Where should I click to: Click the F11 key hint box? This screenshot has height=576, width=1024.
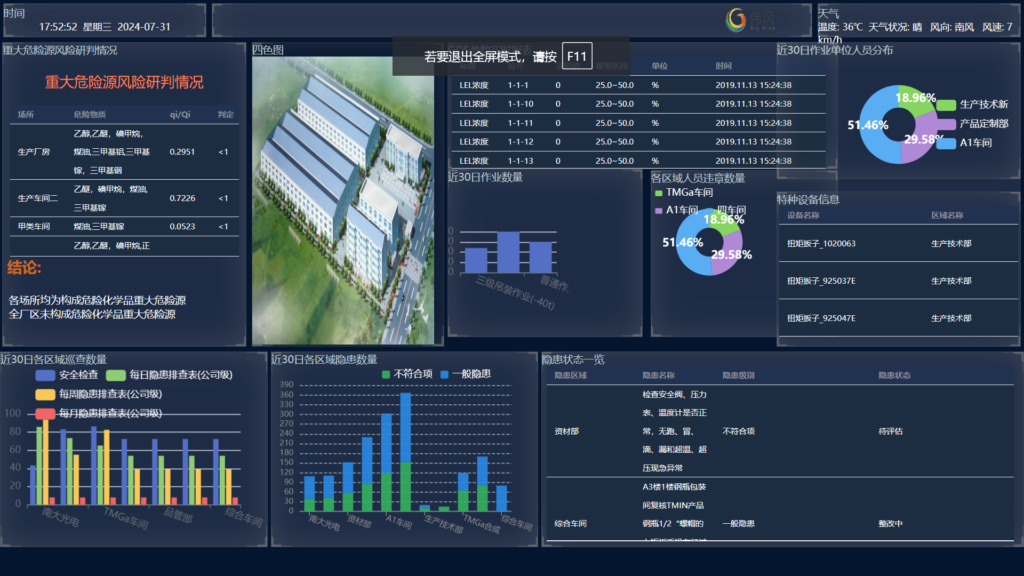577,56
